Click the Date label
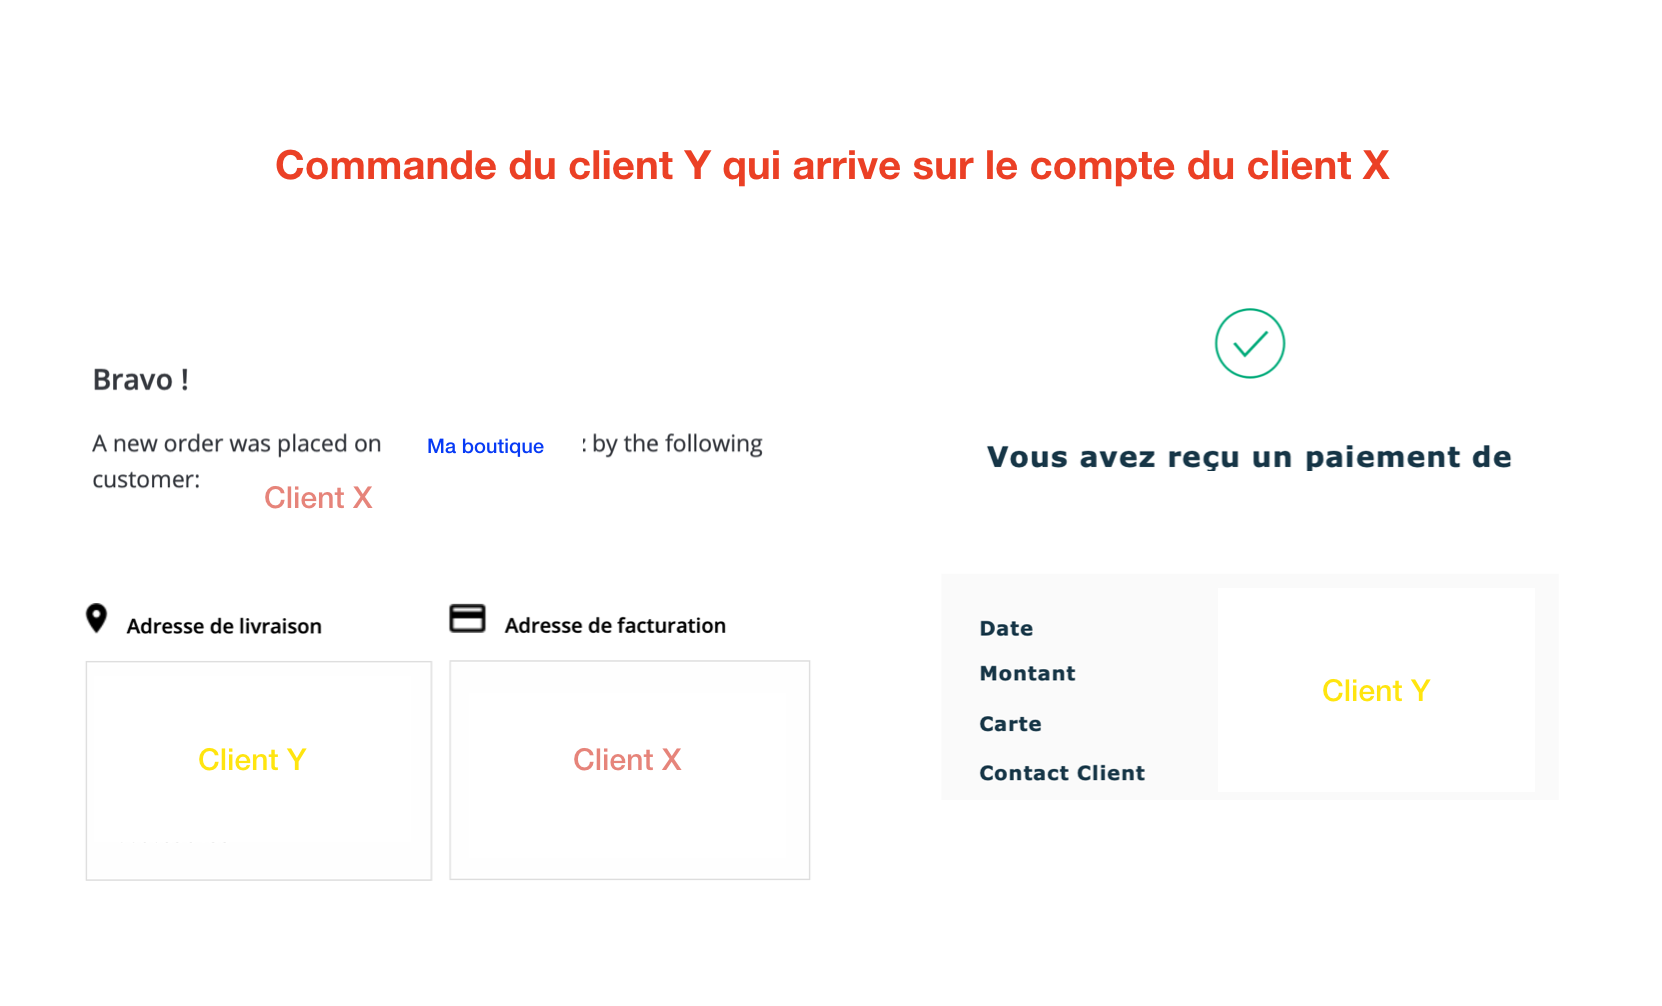Viewport: 1662px width, 1006px height. [1006, 628]
